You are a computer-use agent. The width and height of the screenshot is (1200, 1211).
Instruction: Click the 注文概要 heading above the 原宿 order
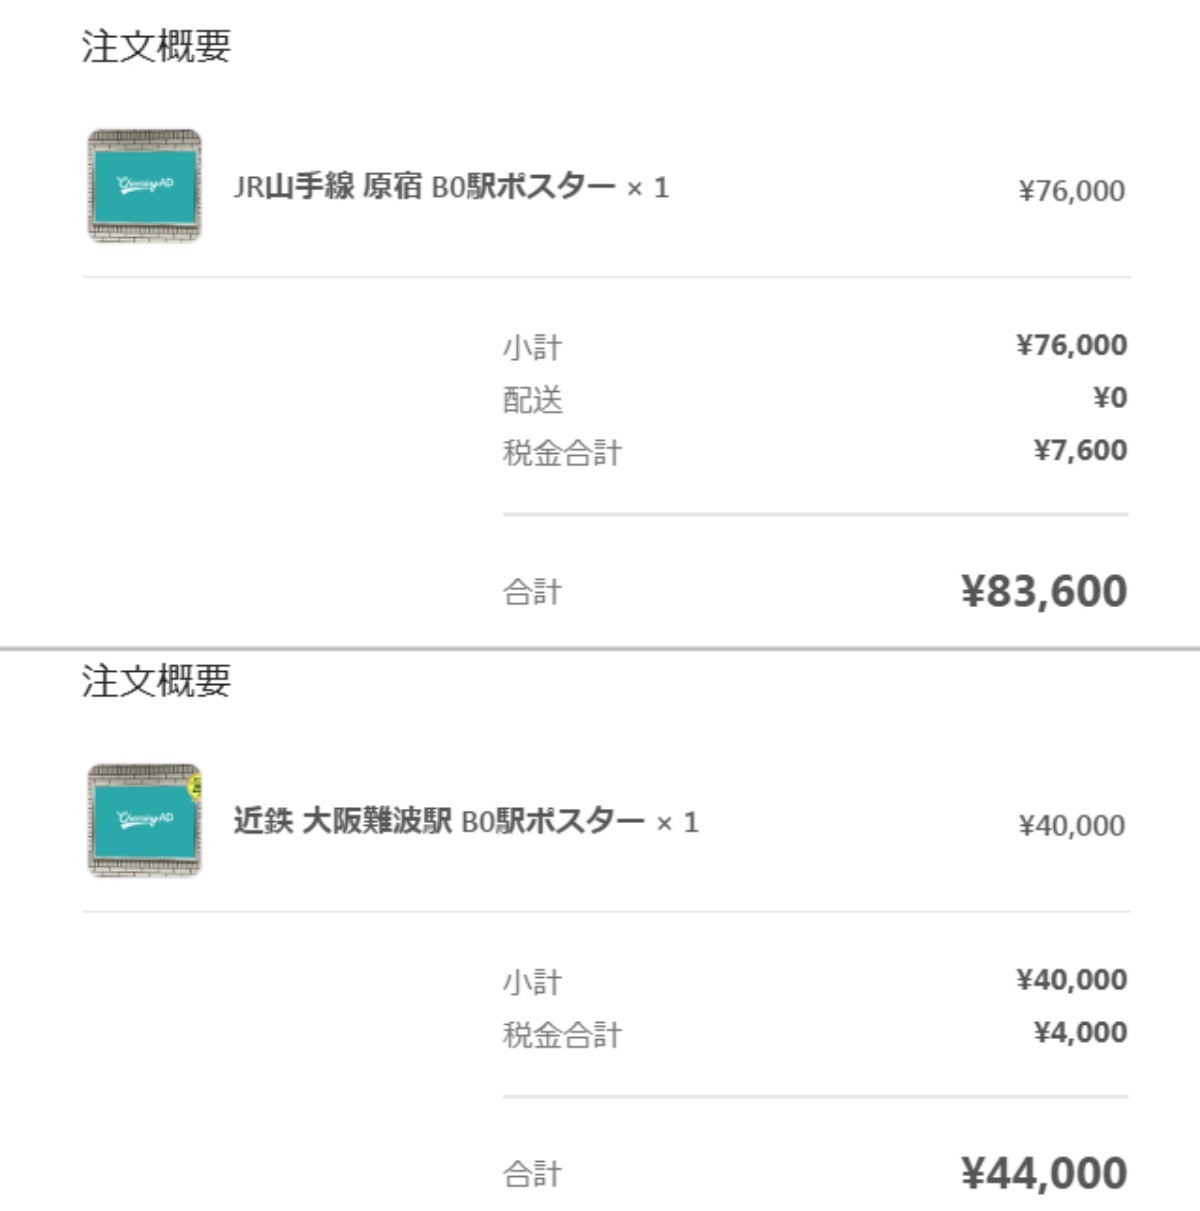pos(156,46)
